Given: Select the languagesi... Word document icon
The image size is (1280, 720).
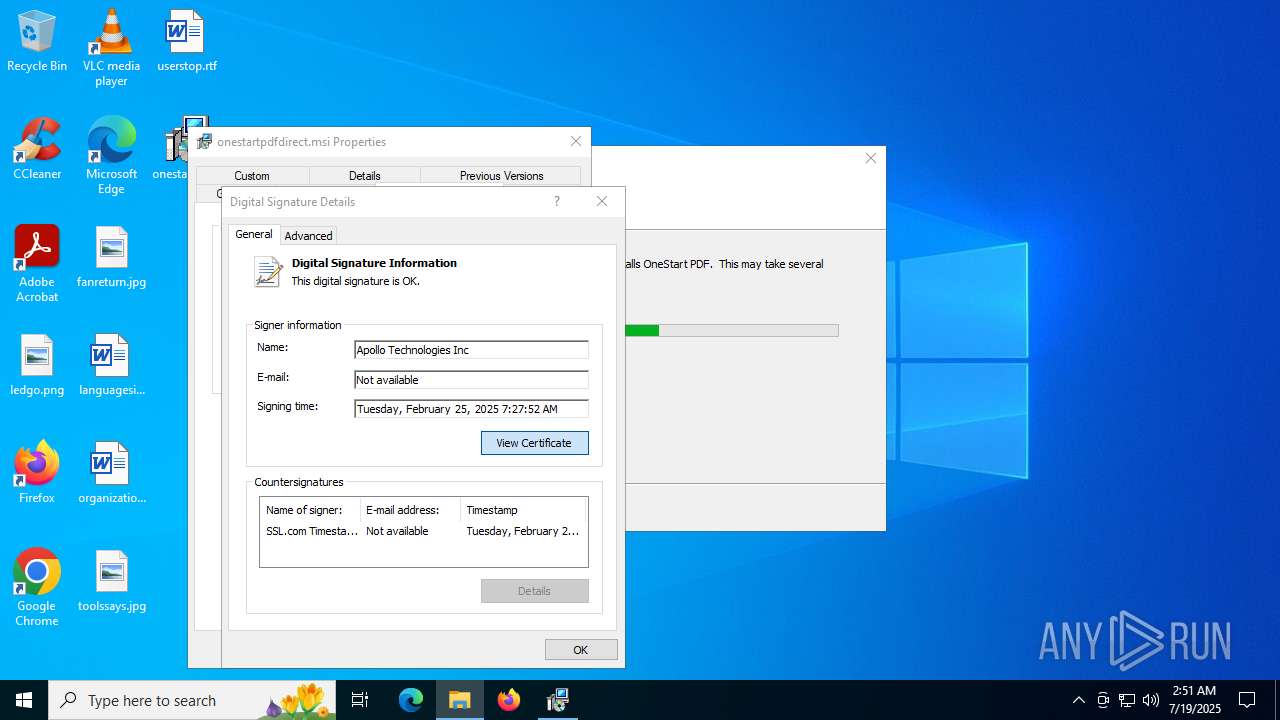Looking at the screenshot, I should pos(111,365).
